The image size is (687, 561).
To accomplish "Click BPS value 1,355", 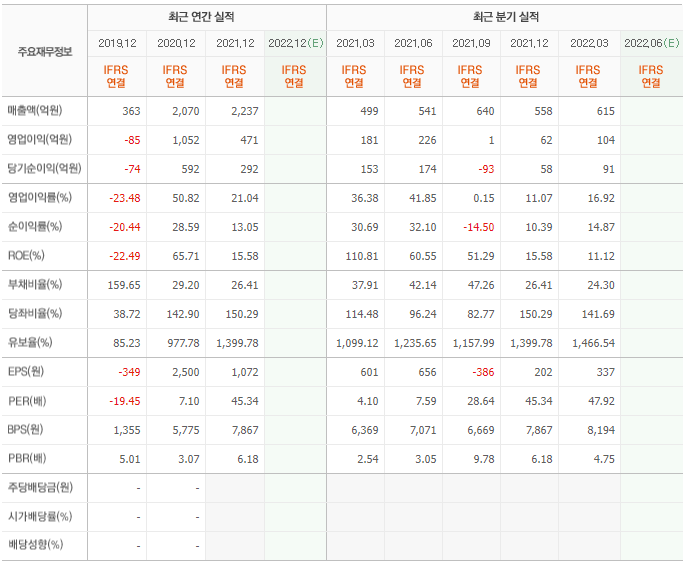I will click(127, 430).
